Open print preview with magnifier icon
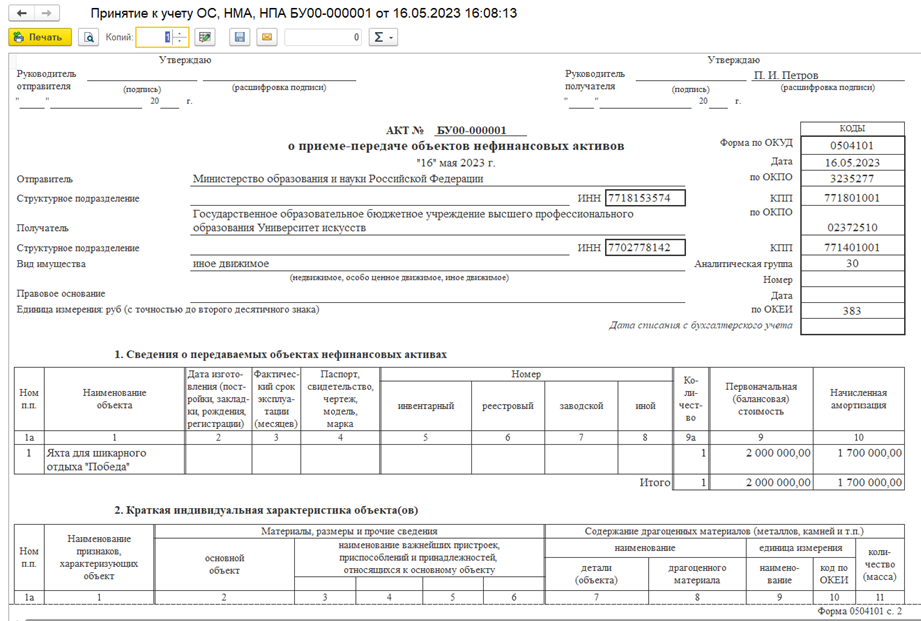The height and width of the screenshot is (621, 921). [x=89, y=37]
